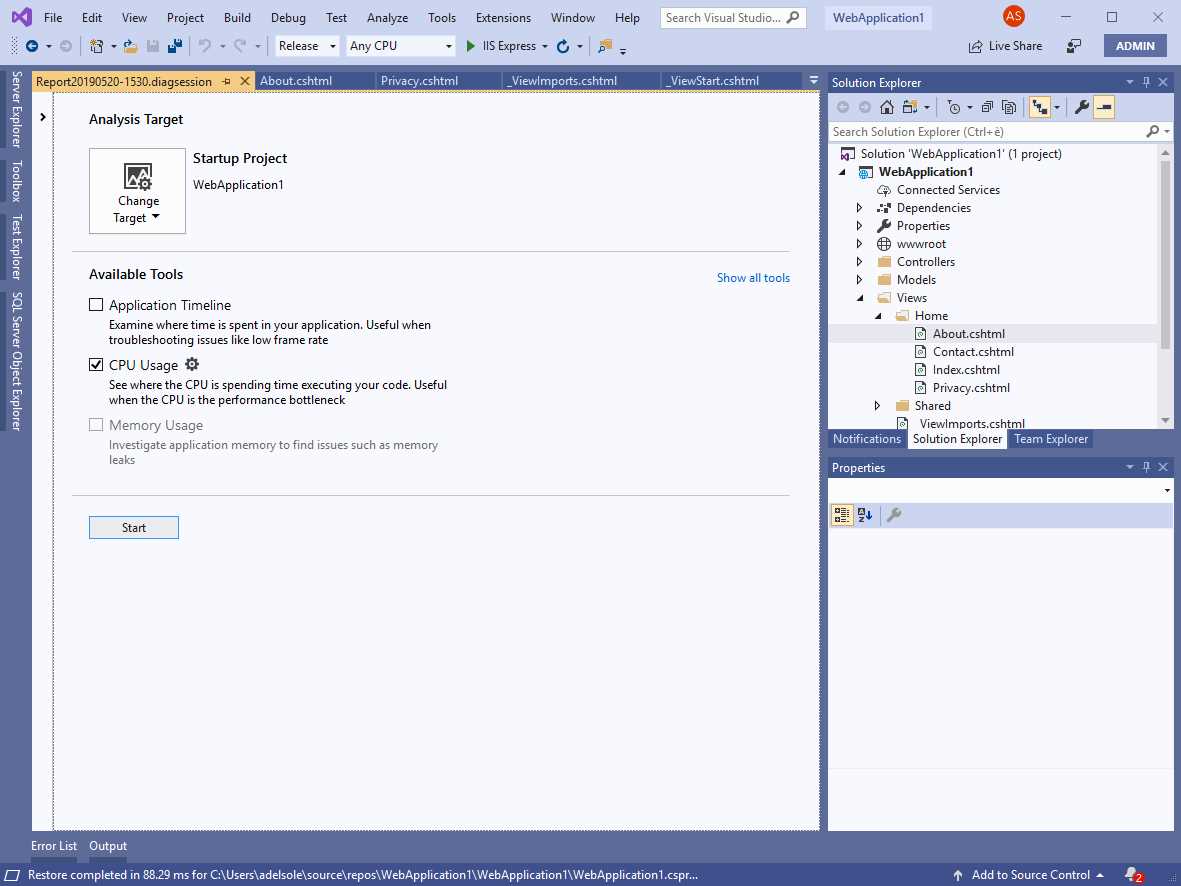Click the disabled Memory Usage checkbox

[96, 424]
